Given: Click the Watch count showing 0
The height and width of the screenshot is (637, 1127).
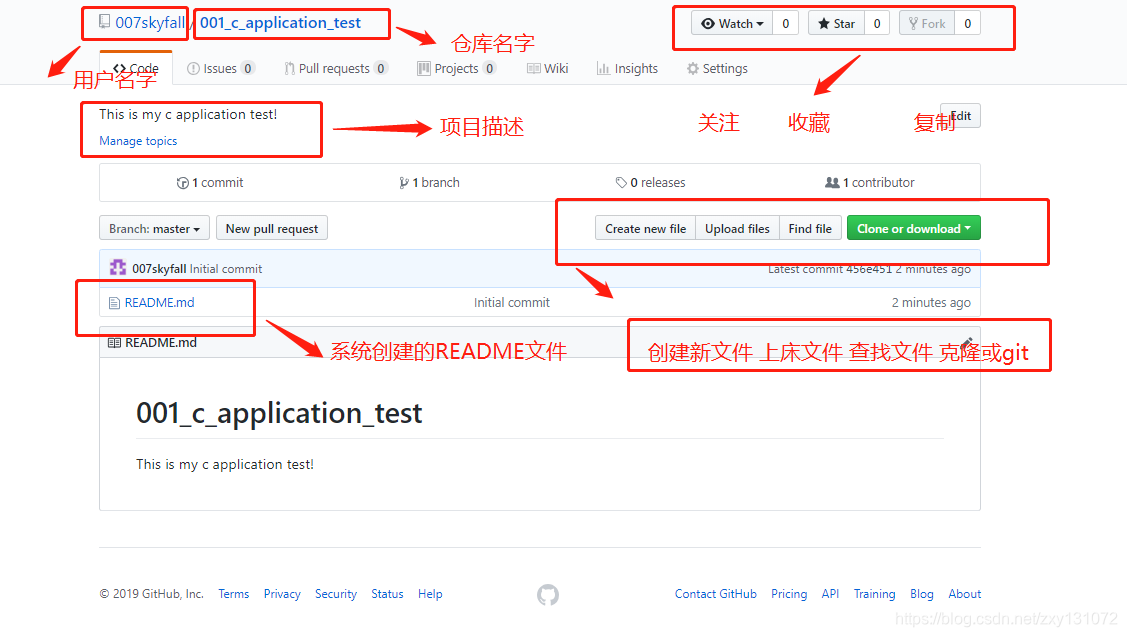Looking at the screenshot, I should tap(786, 24).
